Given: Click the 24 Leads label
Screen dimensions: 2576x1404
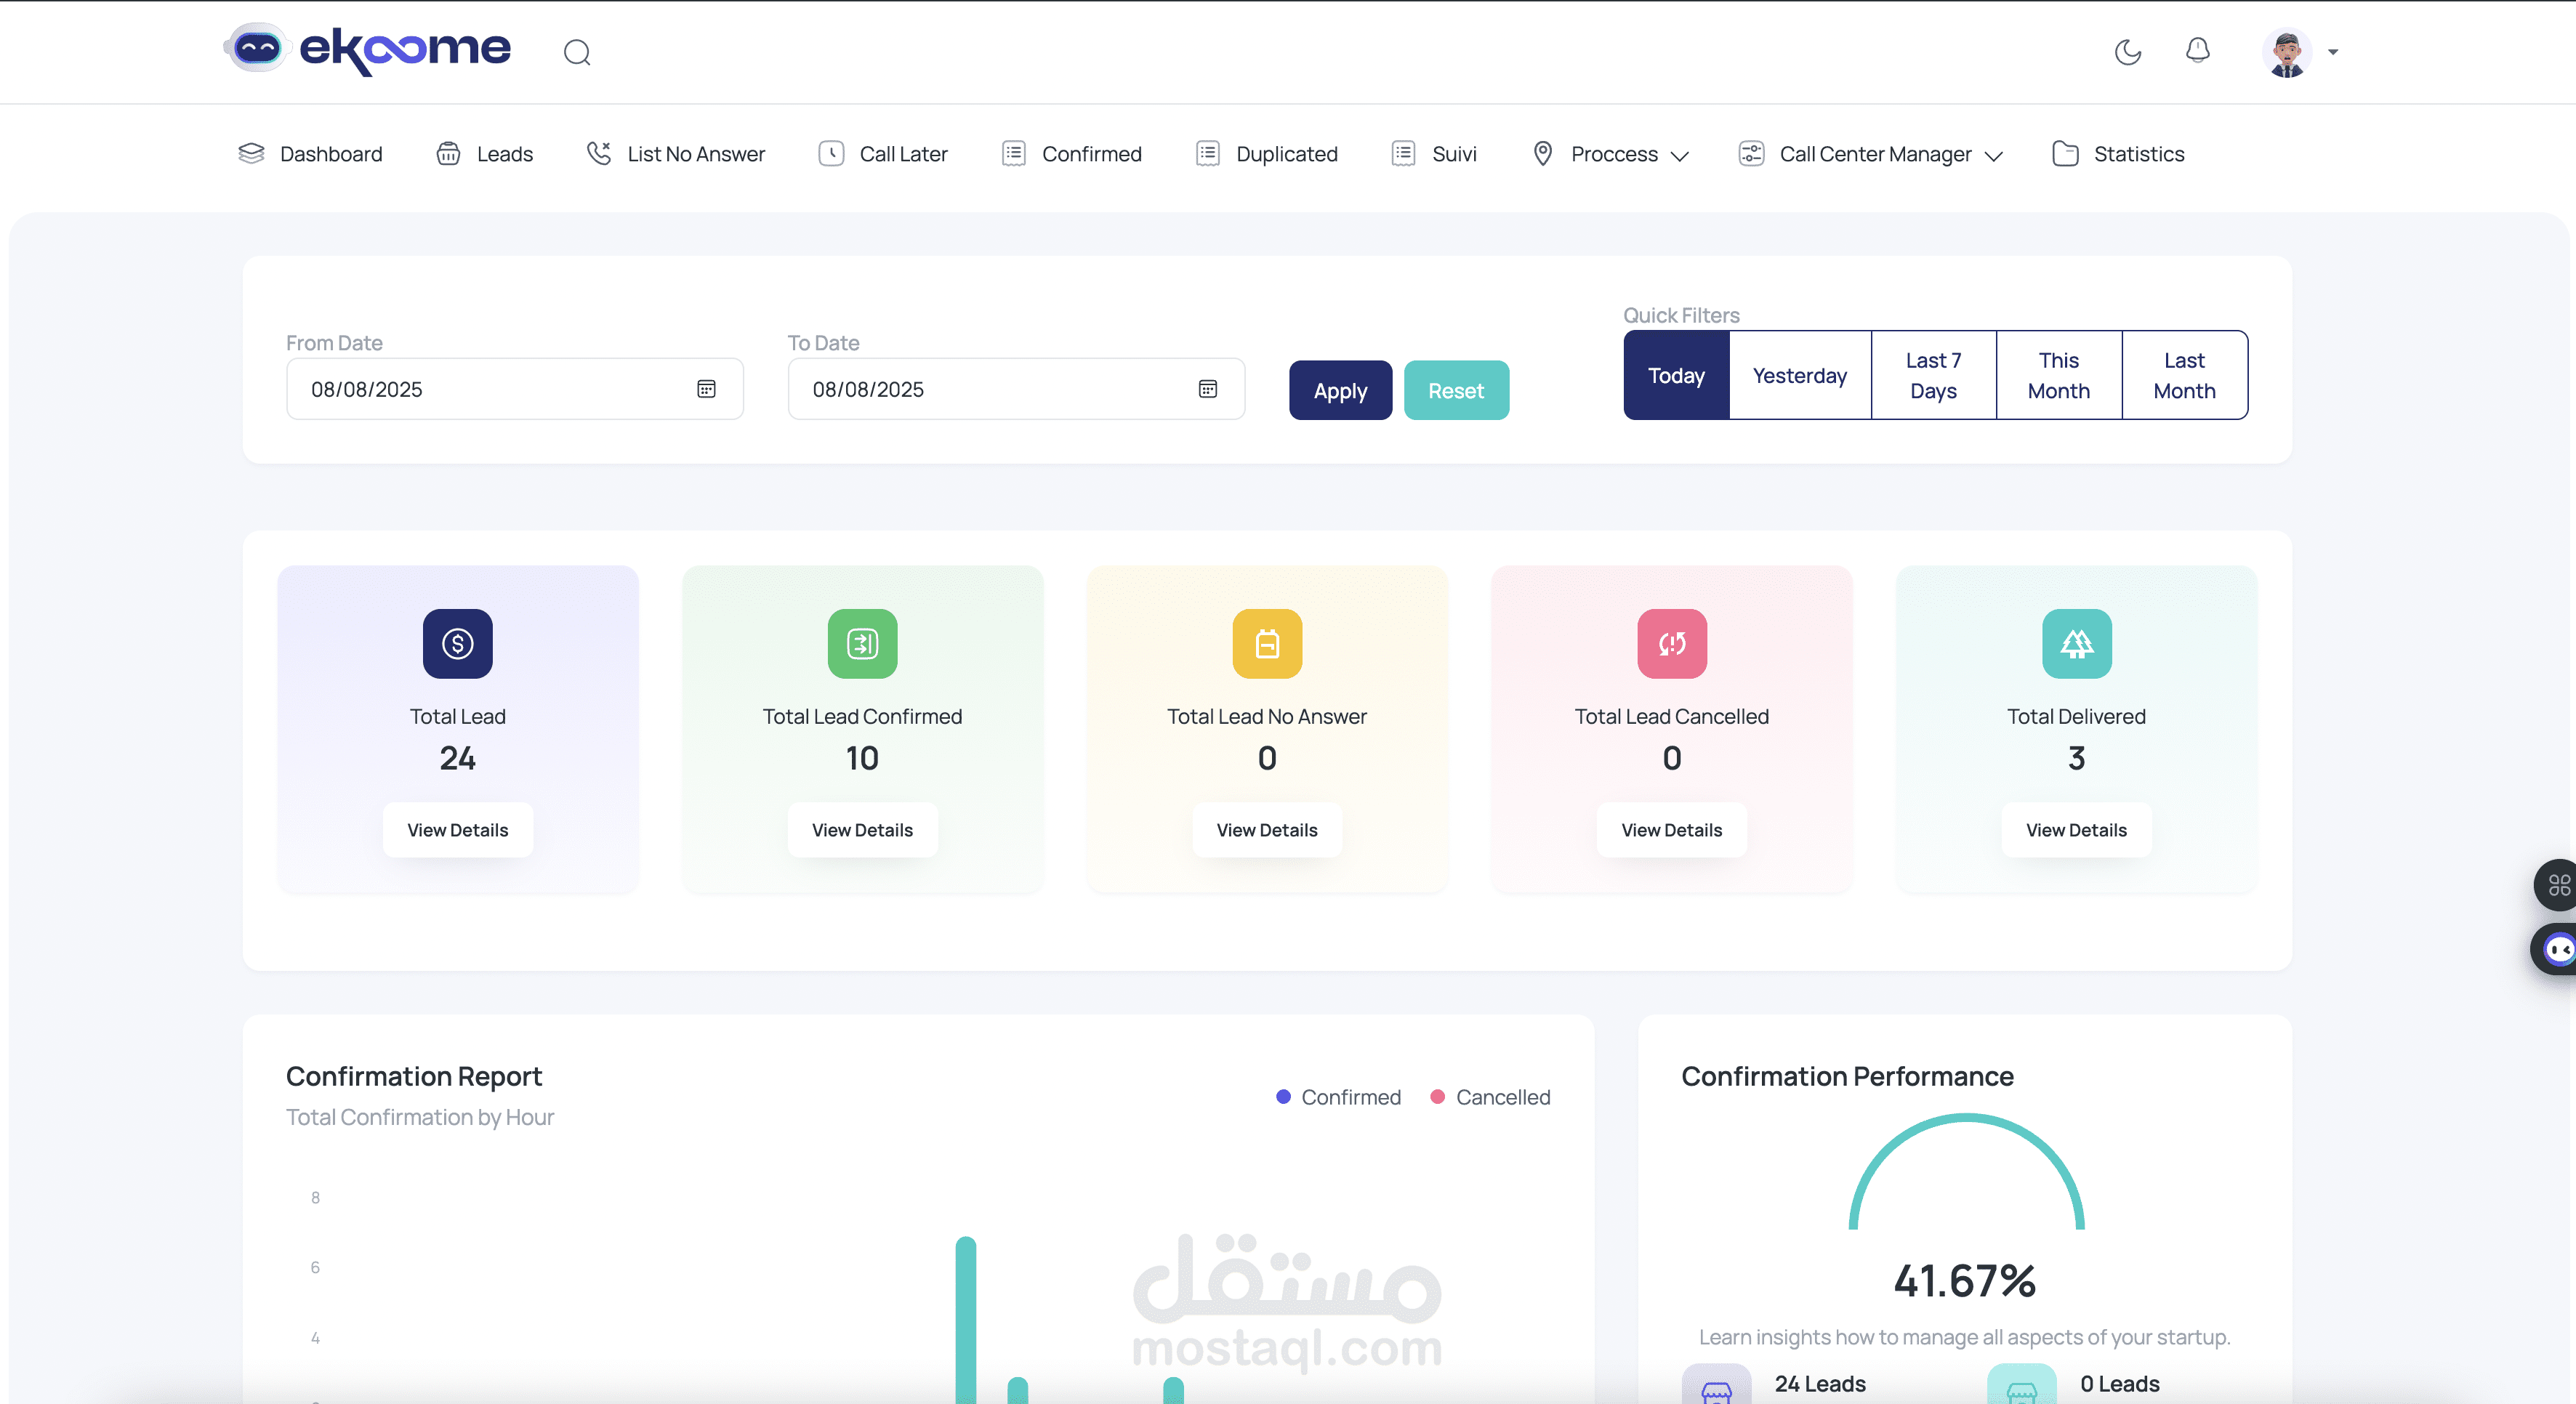Looking at the screenshot, I should [1820, 1384].
